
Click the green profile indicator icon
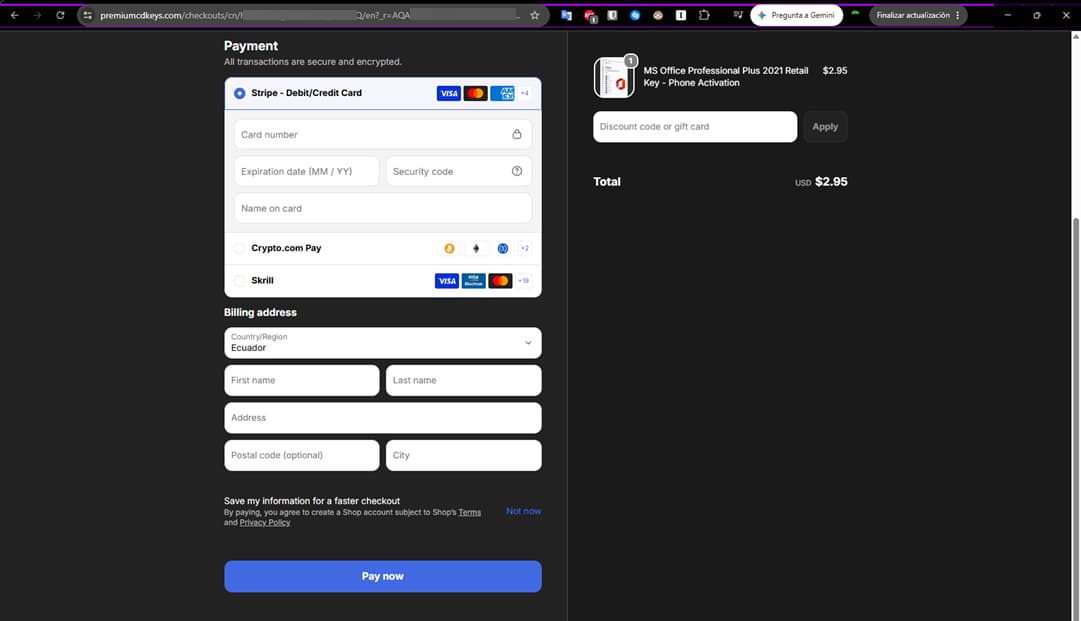855,14
